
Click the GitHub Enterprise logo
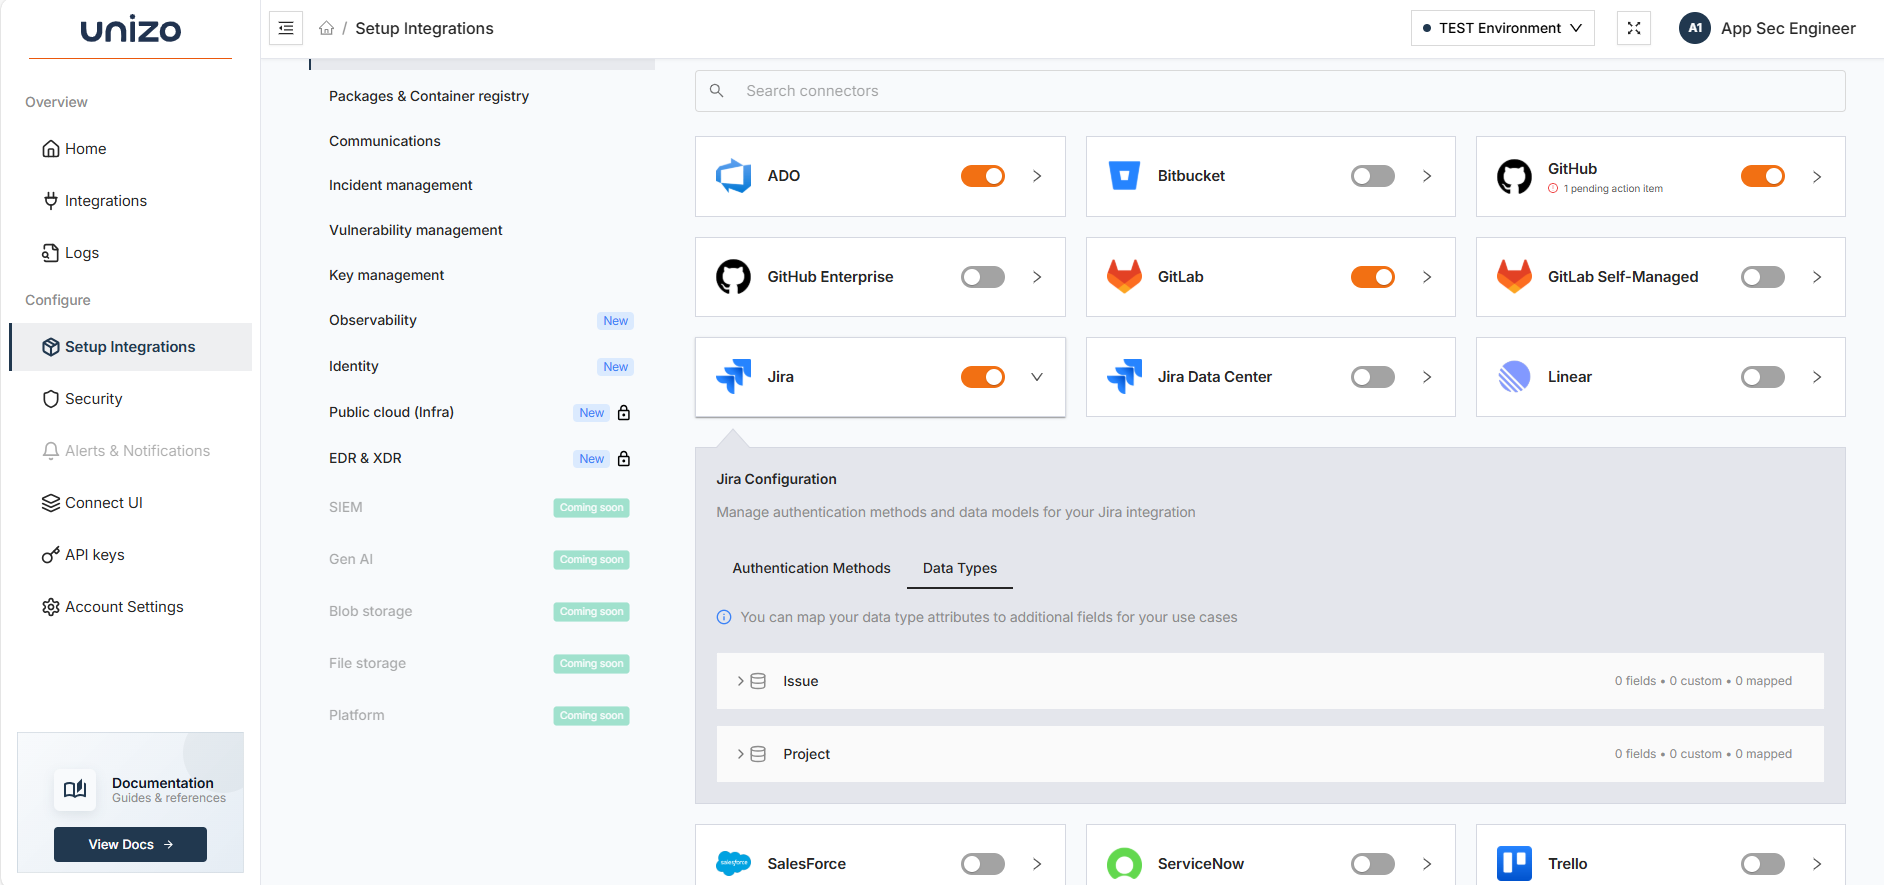click(733, 277)
